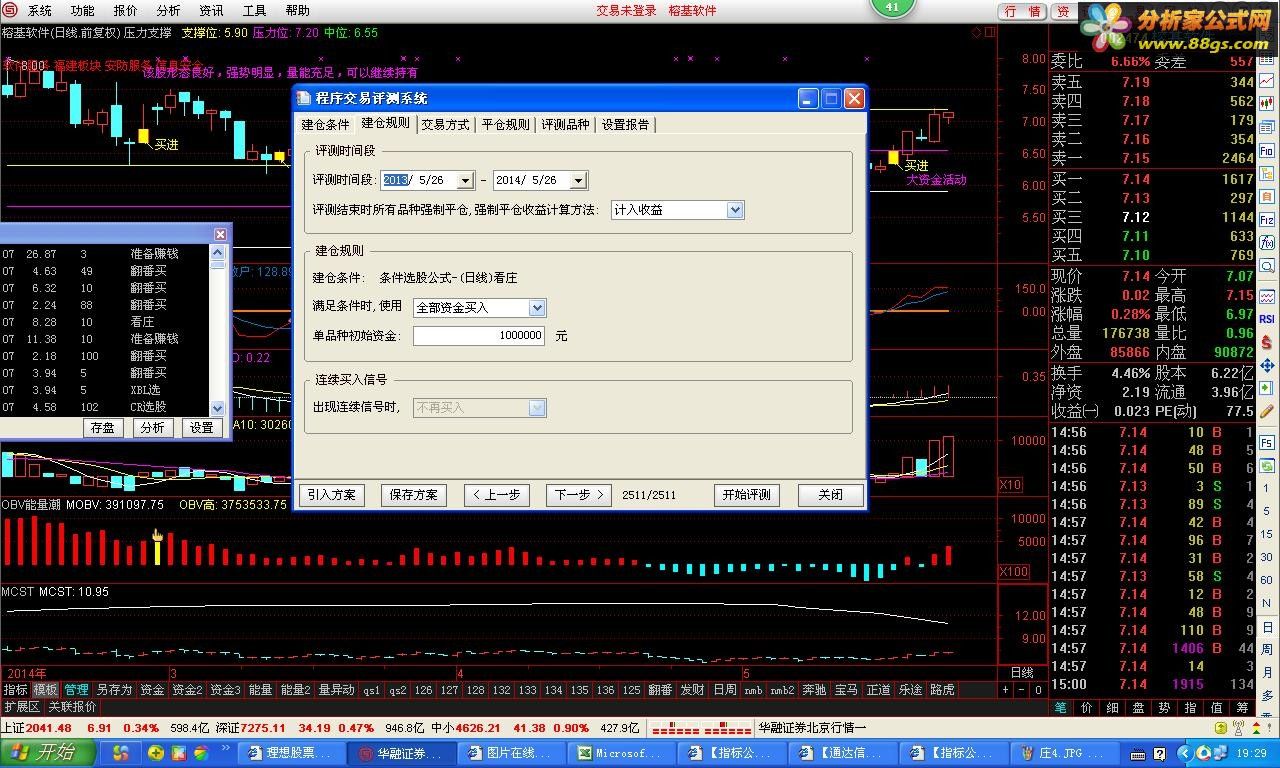The height and width of the screenshot is (768, 1280).
Task: Select the 另存为 tab below chart
Action: tap(114, 690)
